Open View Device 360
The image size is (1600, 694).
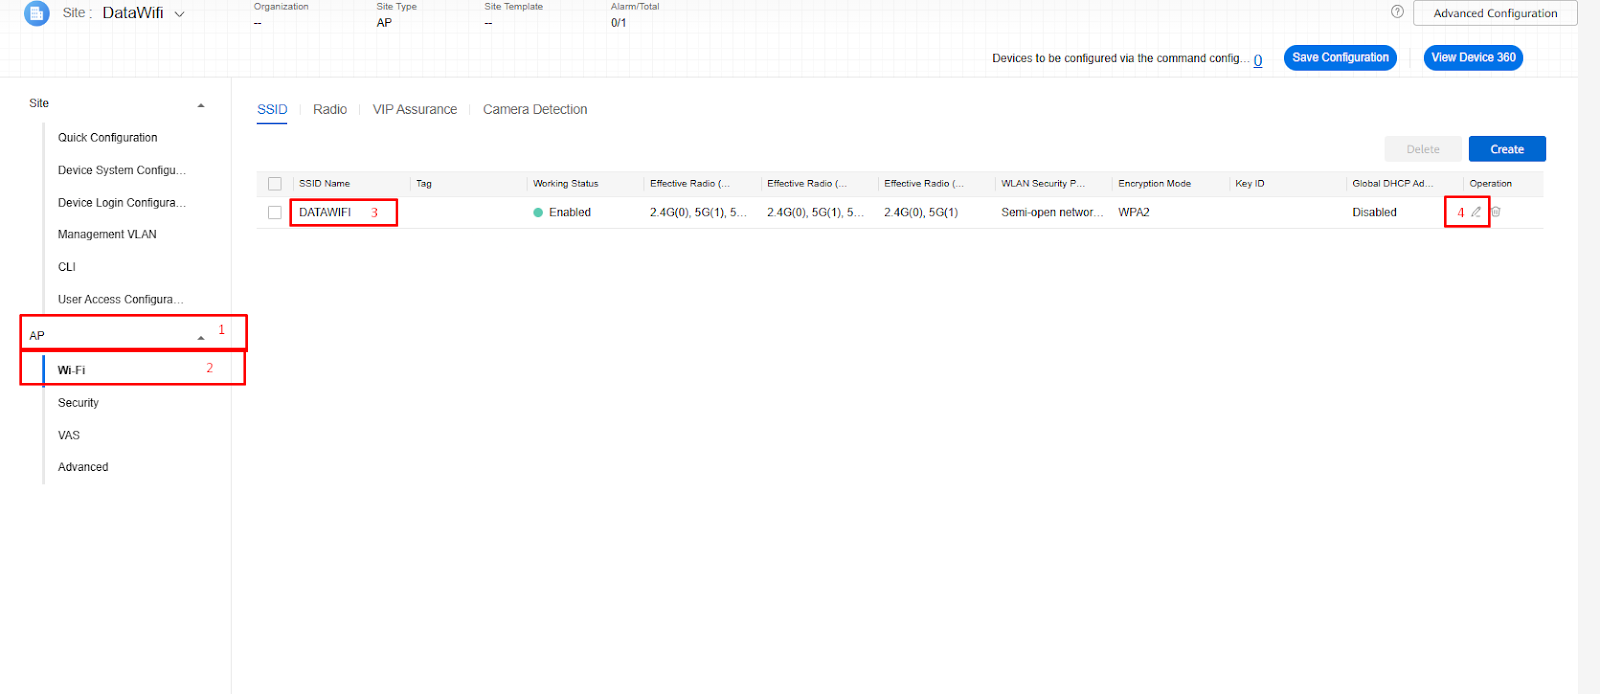click(x=1473, y=58)
